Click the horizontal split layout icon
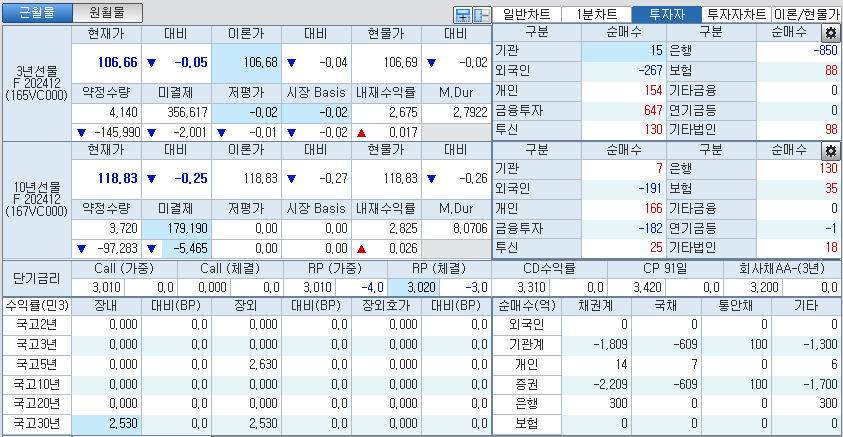843x437 pixels. point(463,15)
